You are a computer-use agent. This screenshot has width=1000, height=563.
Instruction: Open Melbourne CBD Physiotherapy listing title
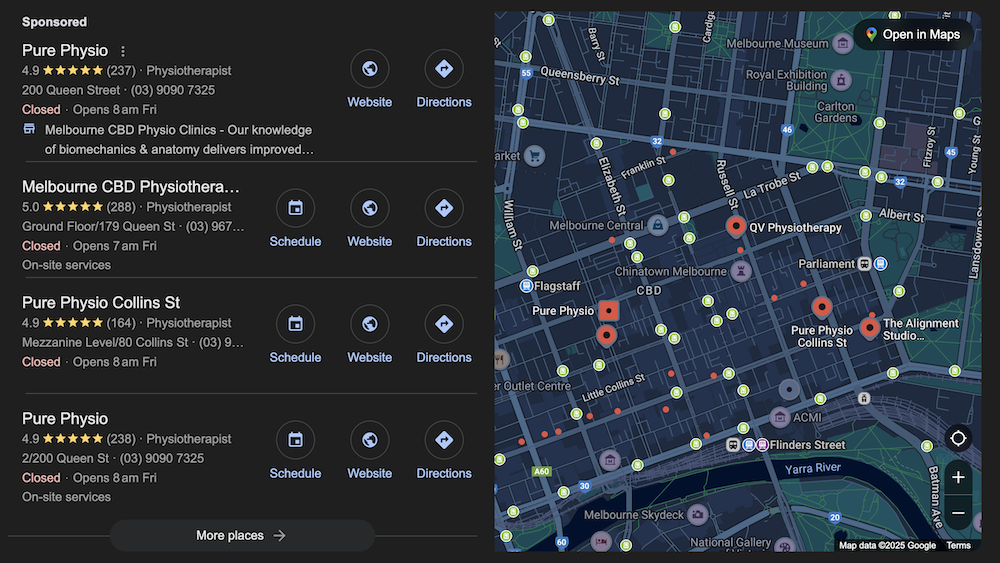click(131, 187)
